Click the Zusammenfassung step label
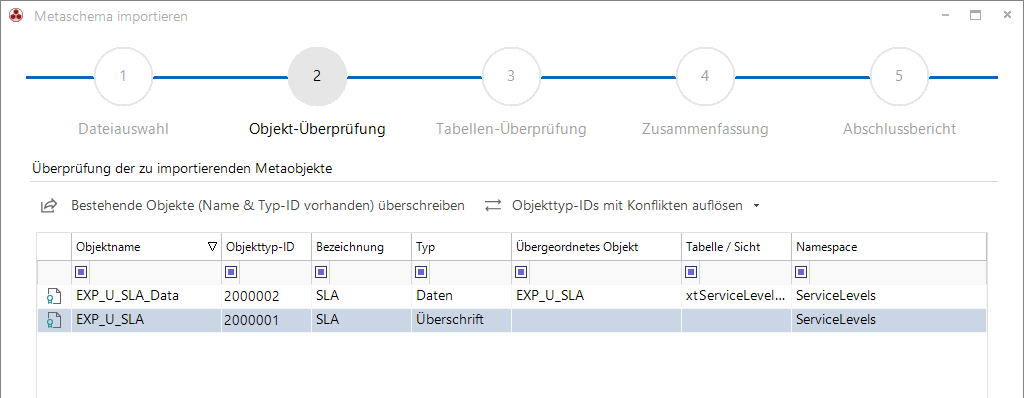Image resolution: width=1024 pixels, height=398 pixels. pos(705,129)
